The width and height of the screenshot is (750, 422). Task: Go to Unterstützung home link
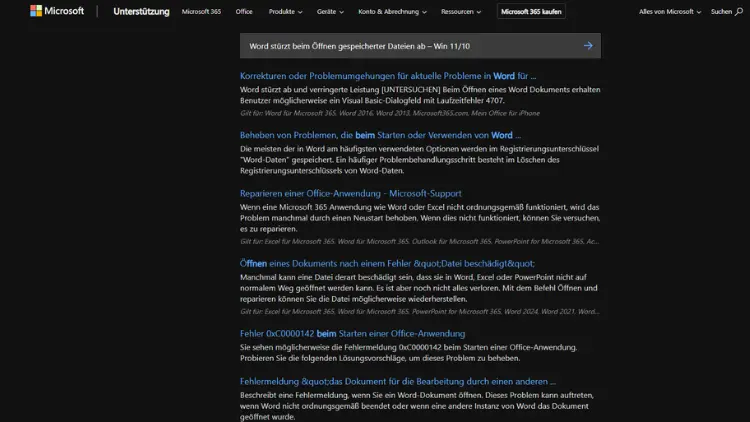click(141, 12)
